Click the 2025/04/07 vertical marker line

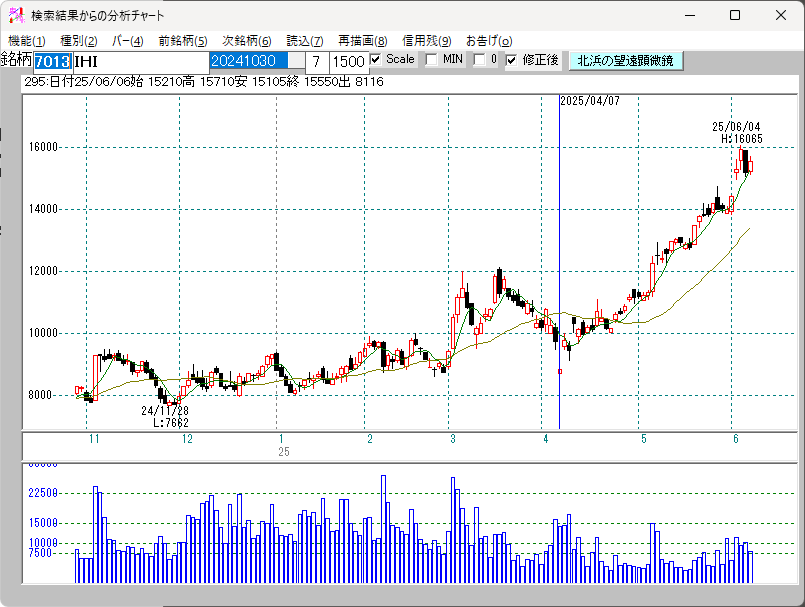point(559,262)
